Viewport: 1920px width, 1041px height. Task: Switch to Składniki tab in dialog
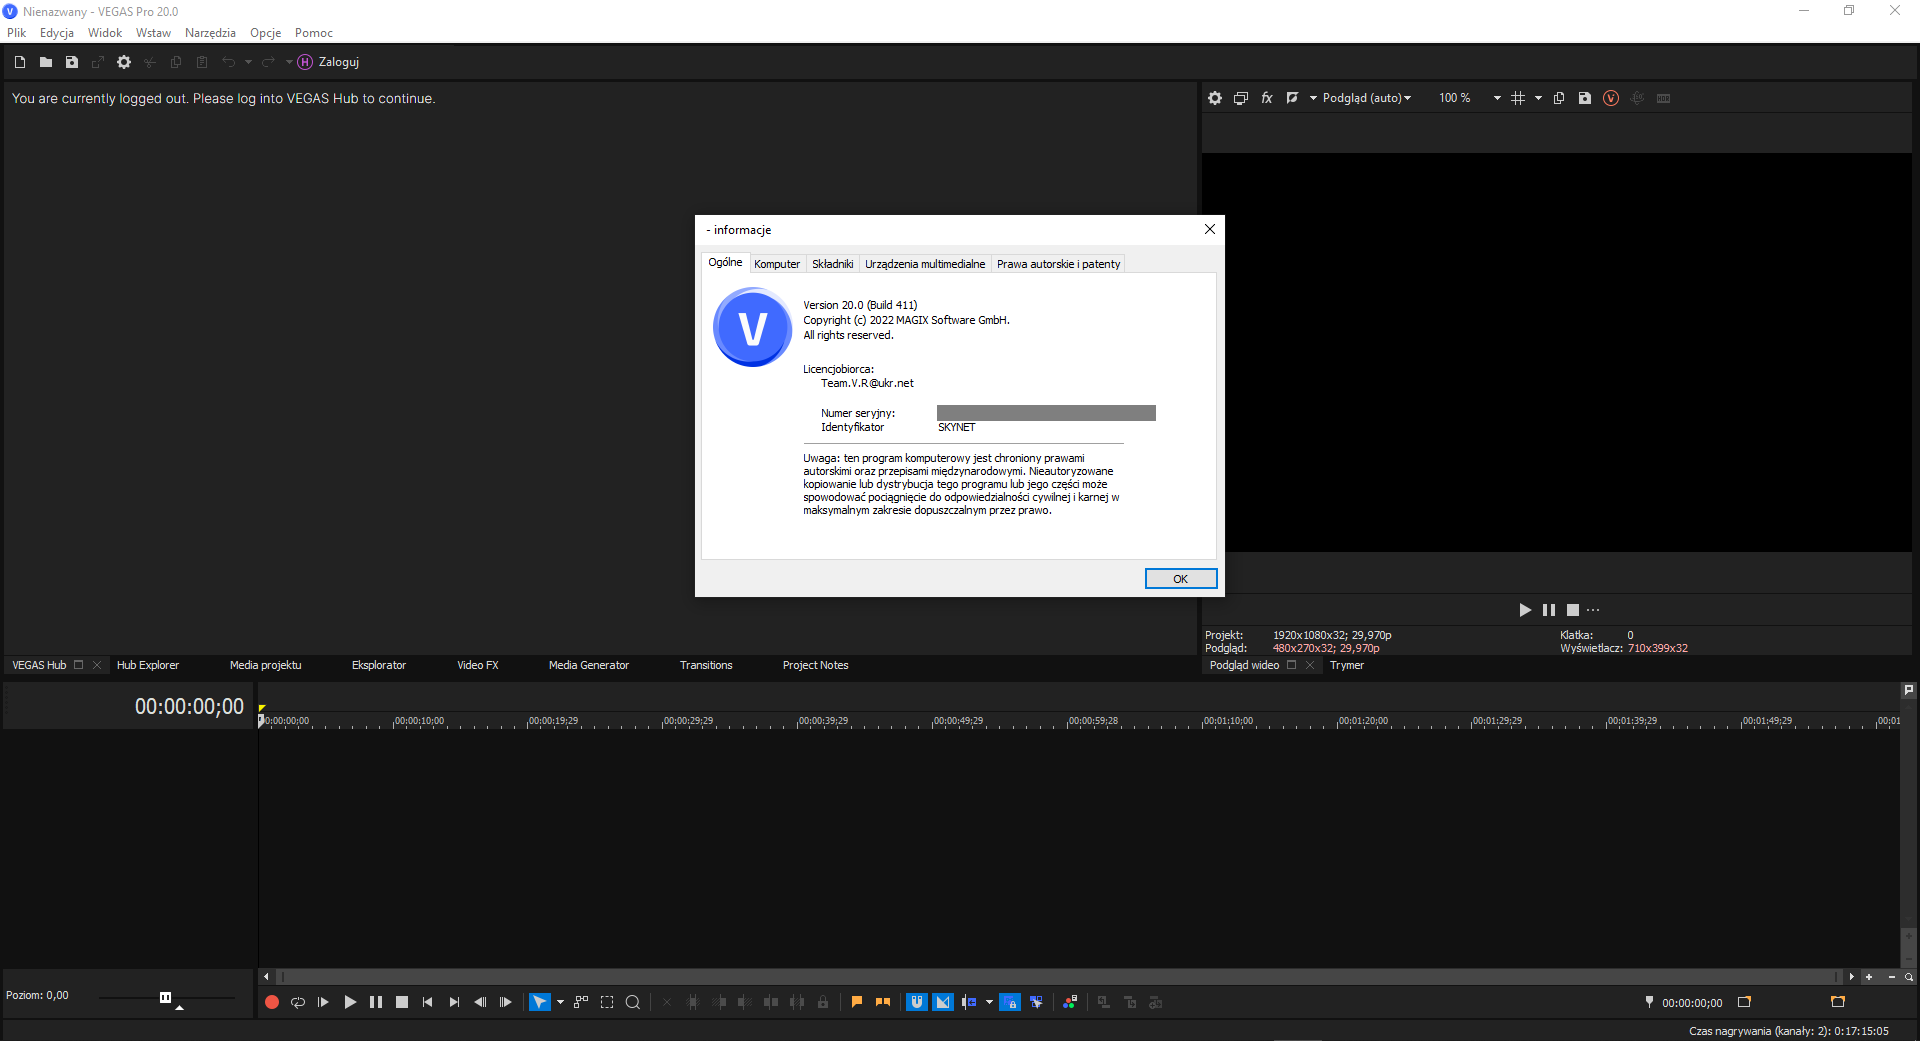833,264
